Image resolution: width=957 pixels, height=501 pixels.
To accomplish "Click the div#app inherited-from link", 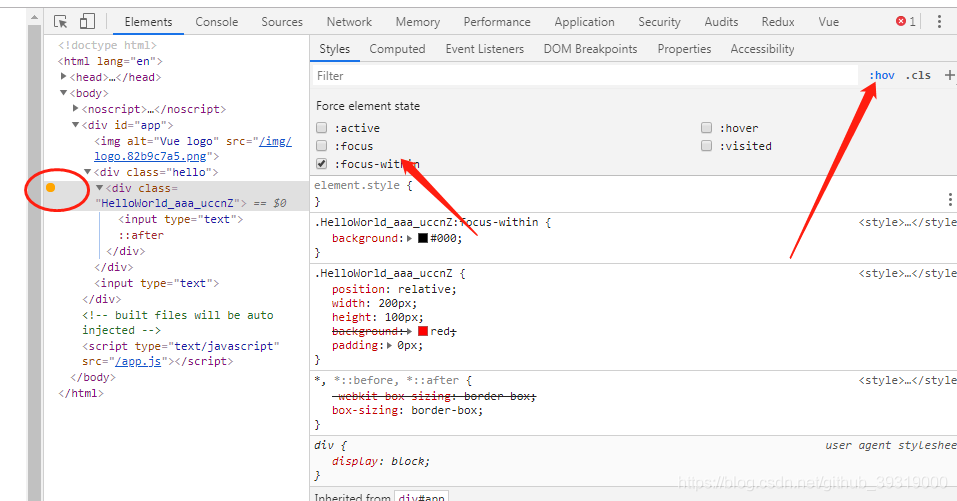I will tap(421, 497).
